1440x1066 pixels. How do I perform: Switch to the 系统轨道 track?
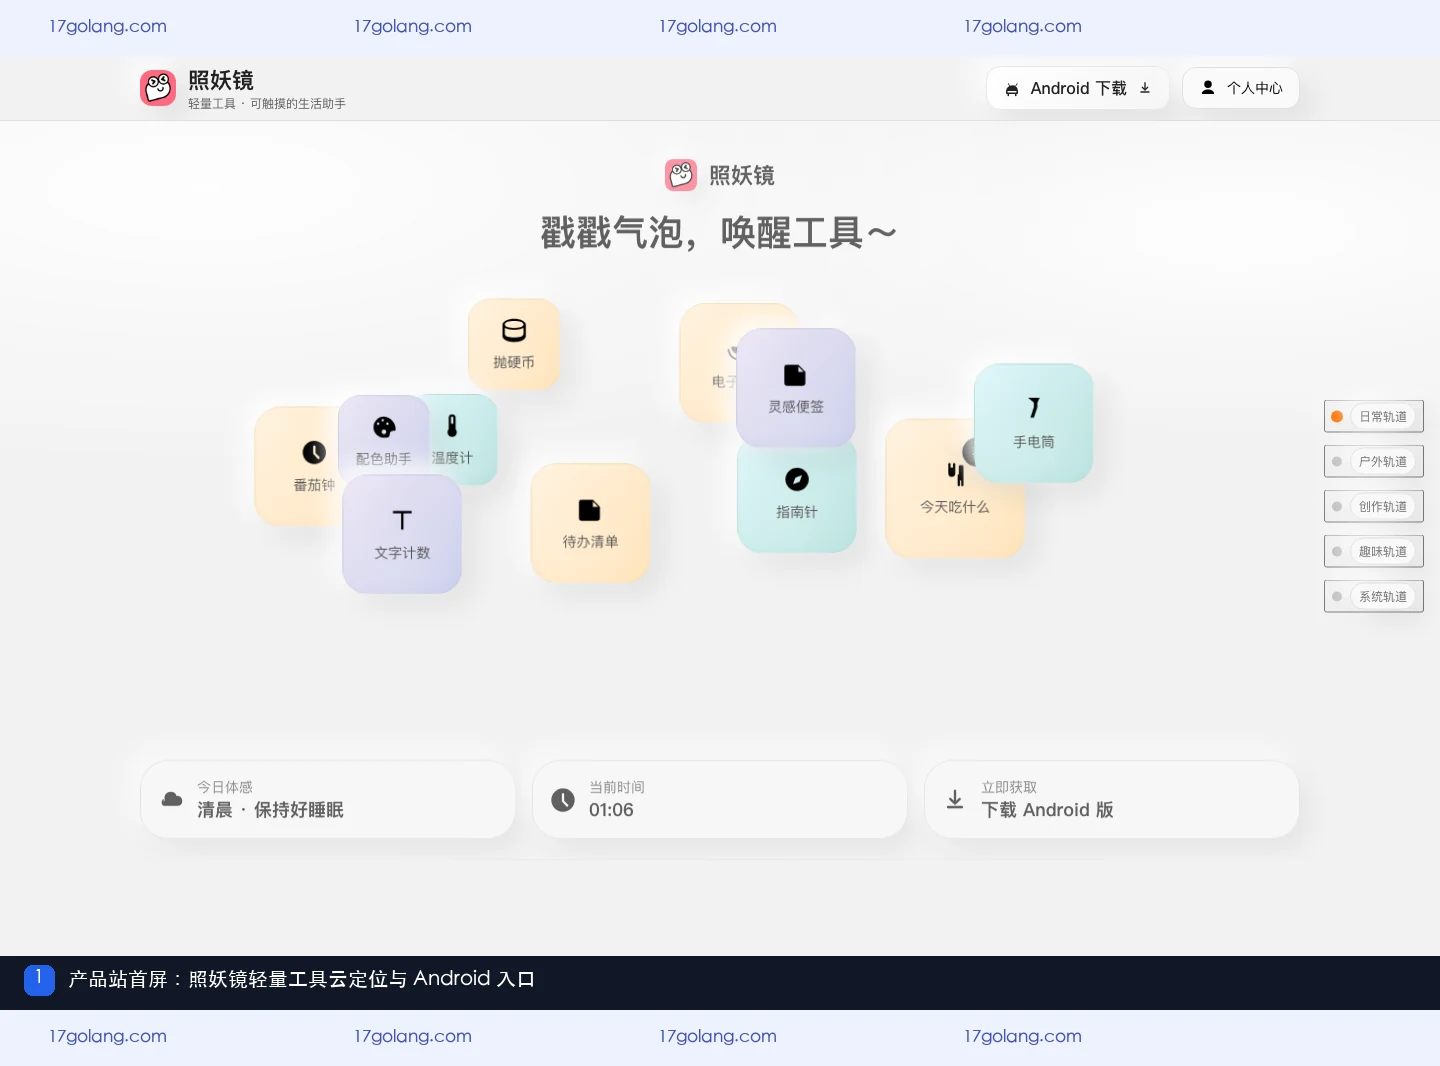[x=1374, y=597]
